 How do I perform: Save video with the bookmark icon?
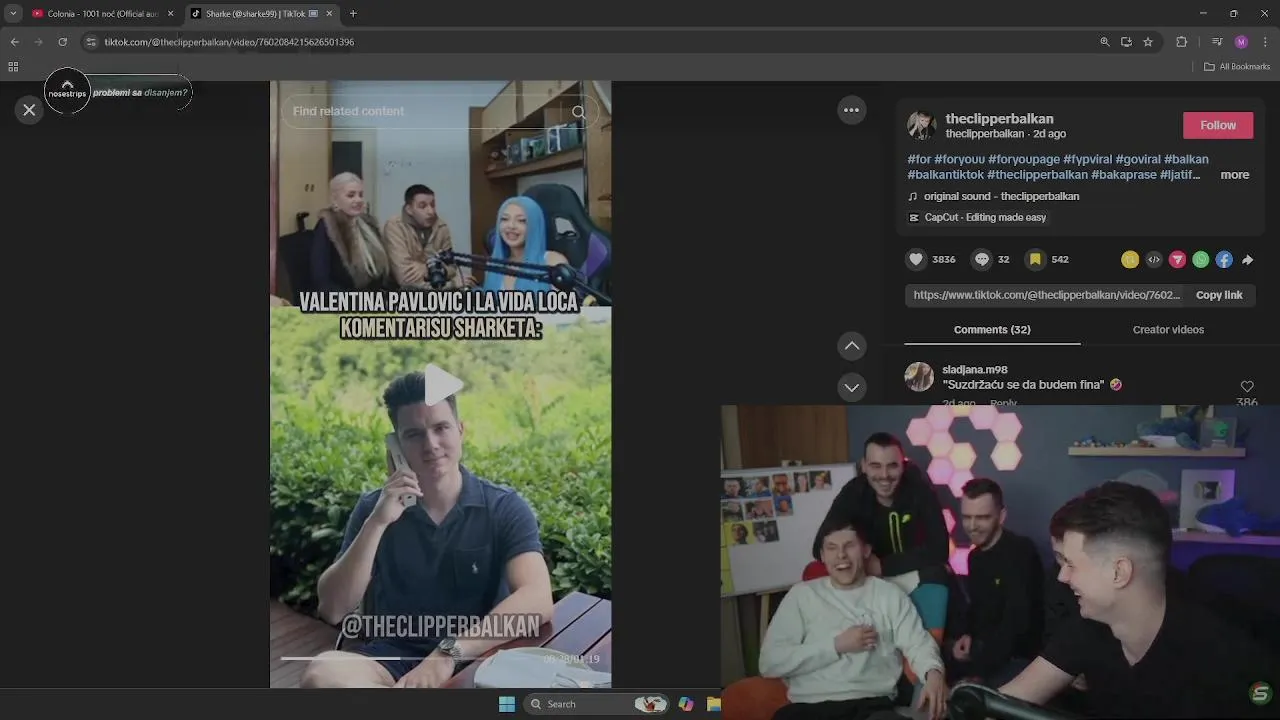pyautogui.click(x=1035, y=259)
